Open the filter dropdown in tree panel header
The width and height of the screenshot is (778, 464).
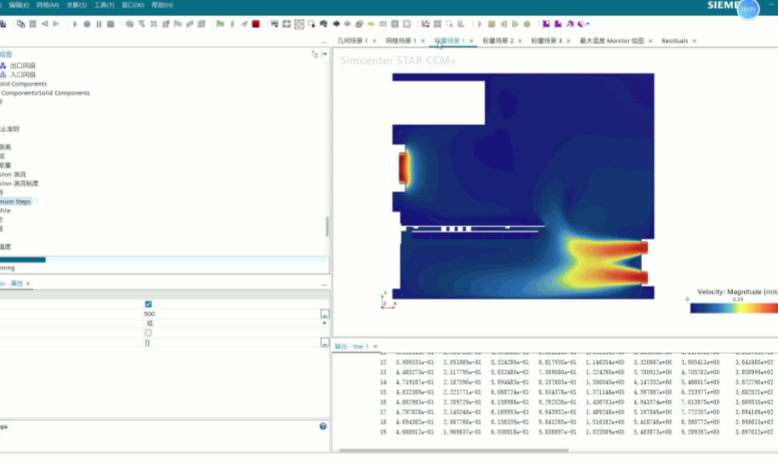(x=324, y=54)
